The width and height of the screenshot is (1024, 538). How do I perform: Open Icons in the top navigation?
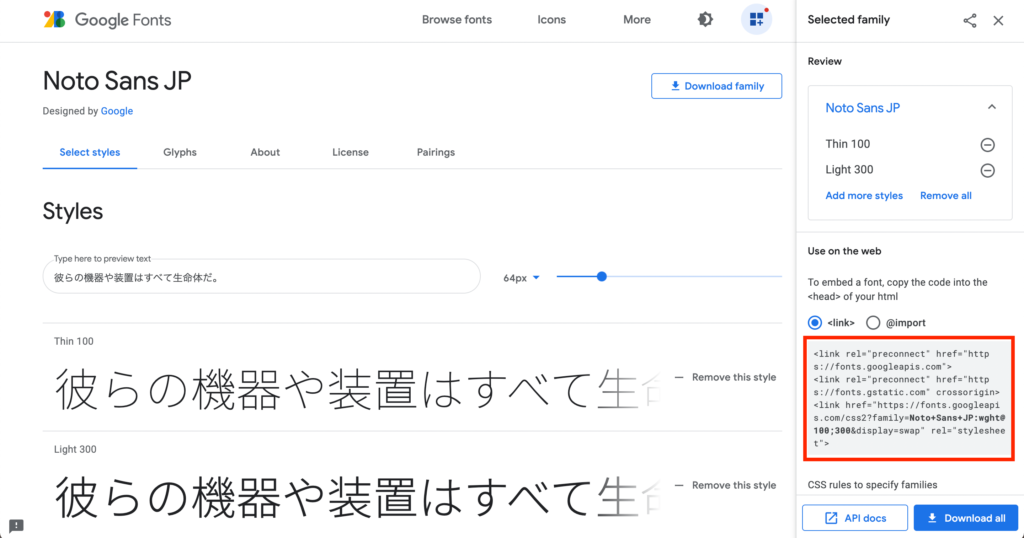pyautogui.click(x=551, y=20)
